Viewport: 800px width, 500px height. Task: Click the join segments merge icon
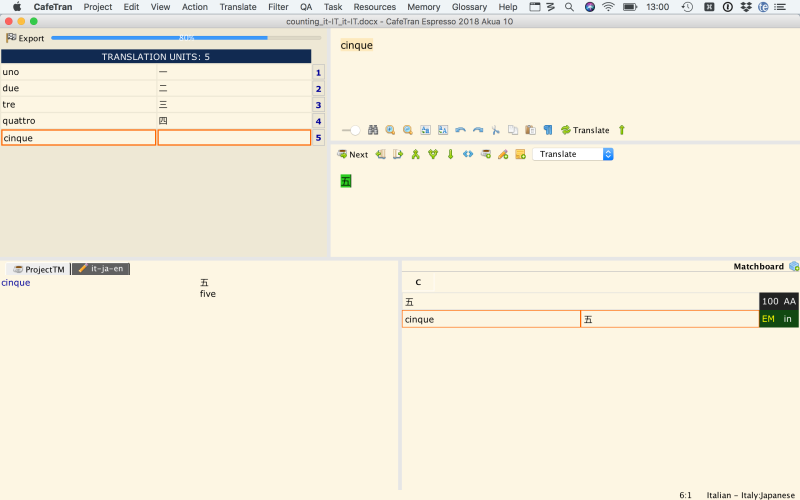415,154
